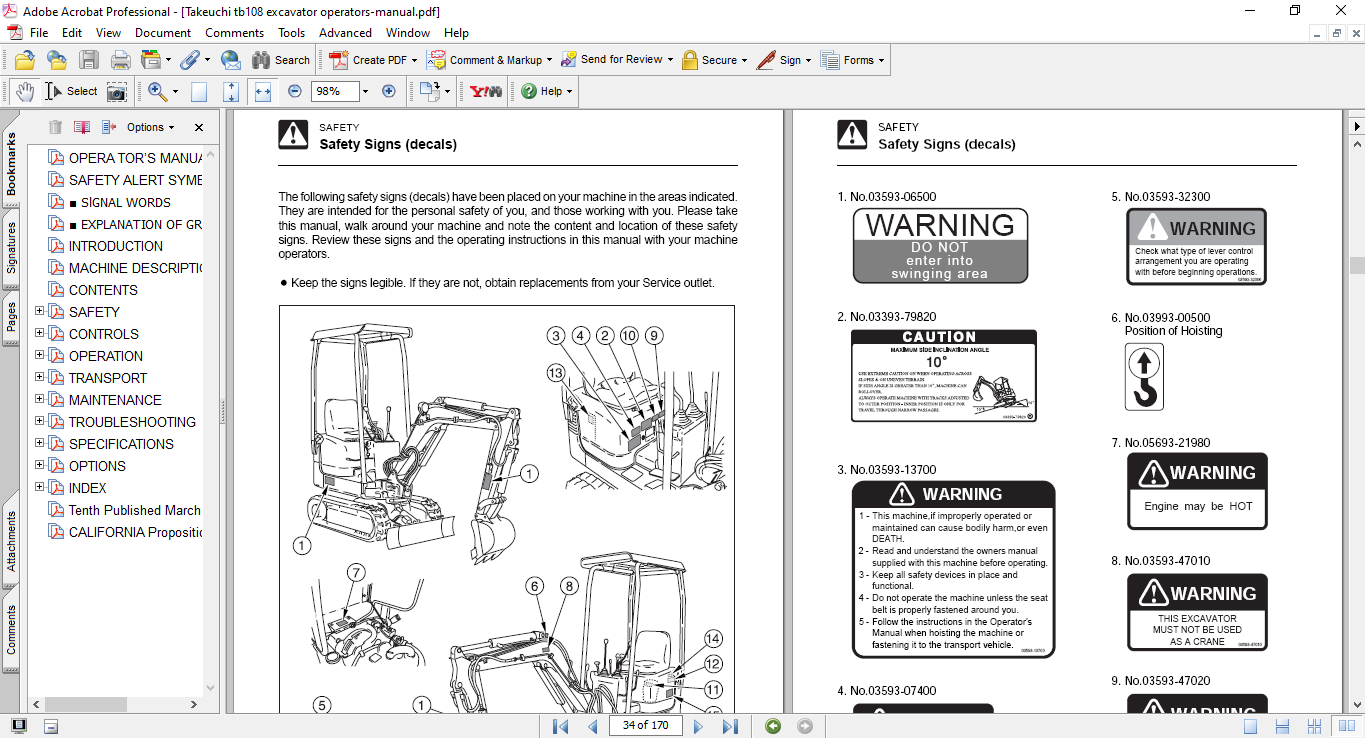Viewport: 1365px width, 738px height.
Task: Expand the SAFETY bookmark
Action: tap(40, 312)
